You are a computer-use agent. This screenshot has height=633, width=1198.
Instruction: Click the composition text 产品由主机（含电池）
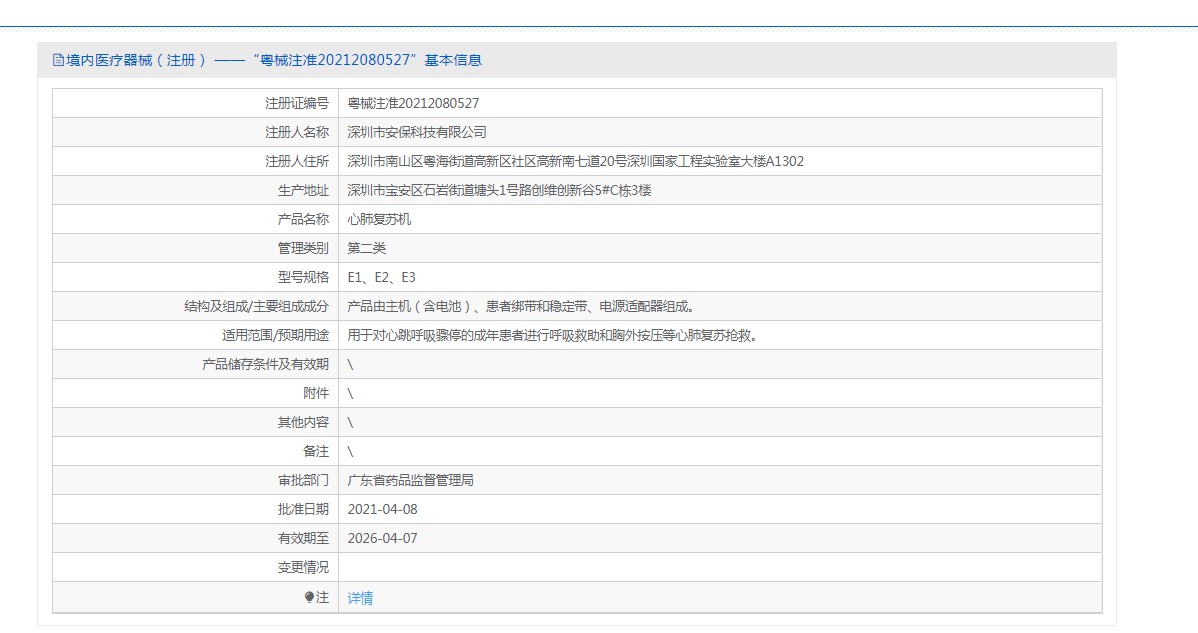521,306
